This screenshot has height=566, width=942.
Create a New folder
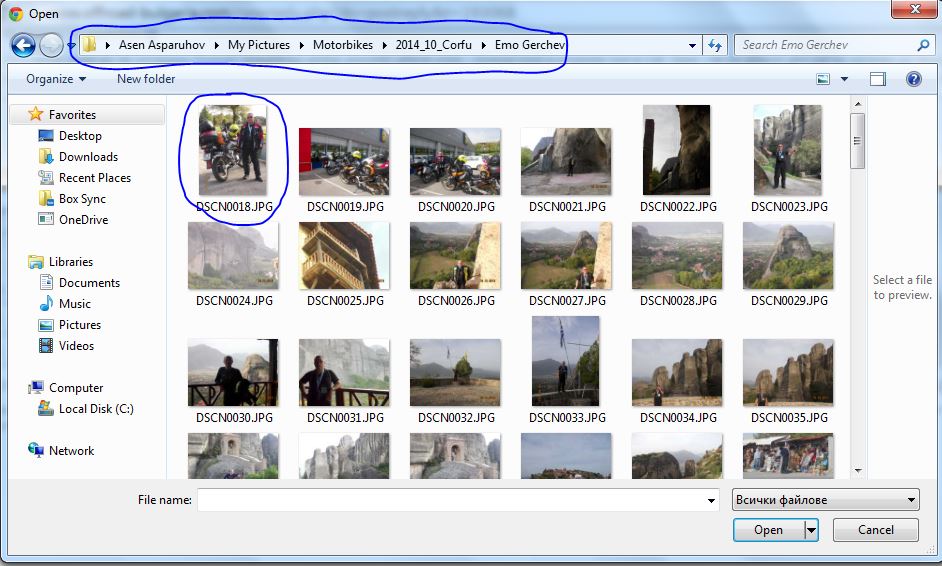coord(146,79)
